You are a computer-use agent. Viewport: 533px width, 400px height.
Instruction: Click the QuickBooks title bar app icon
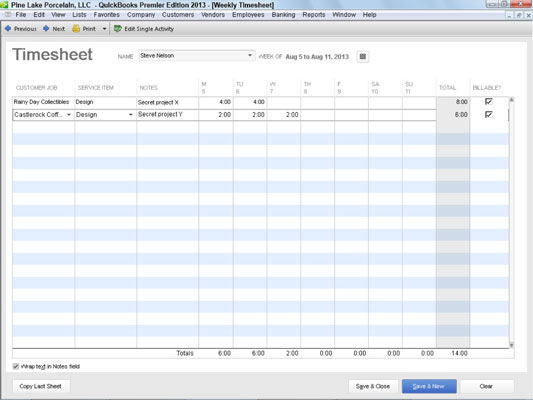[4, 5]
